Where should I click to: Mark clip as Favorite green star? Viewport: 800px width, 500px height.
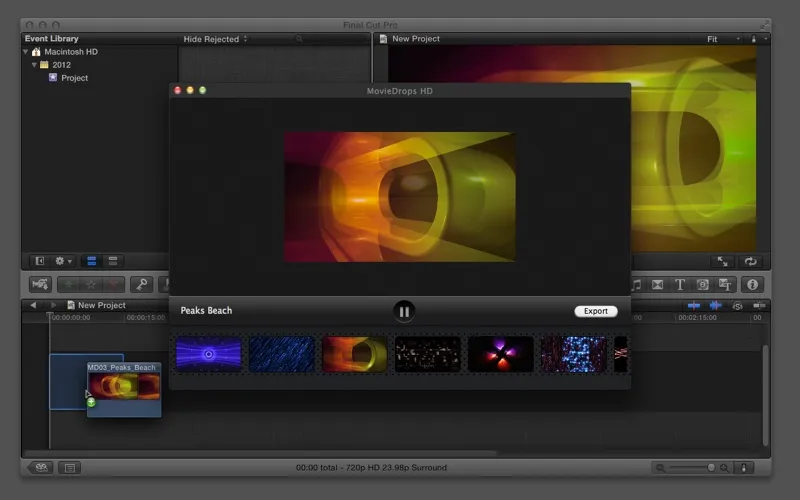coord(68,284)
